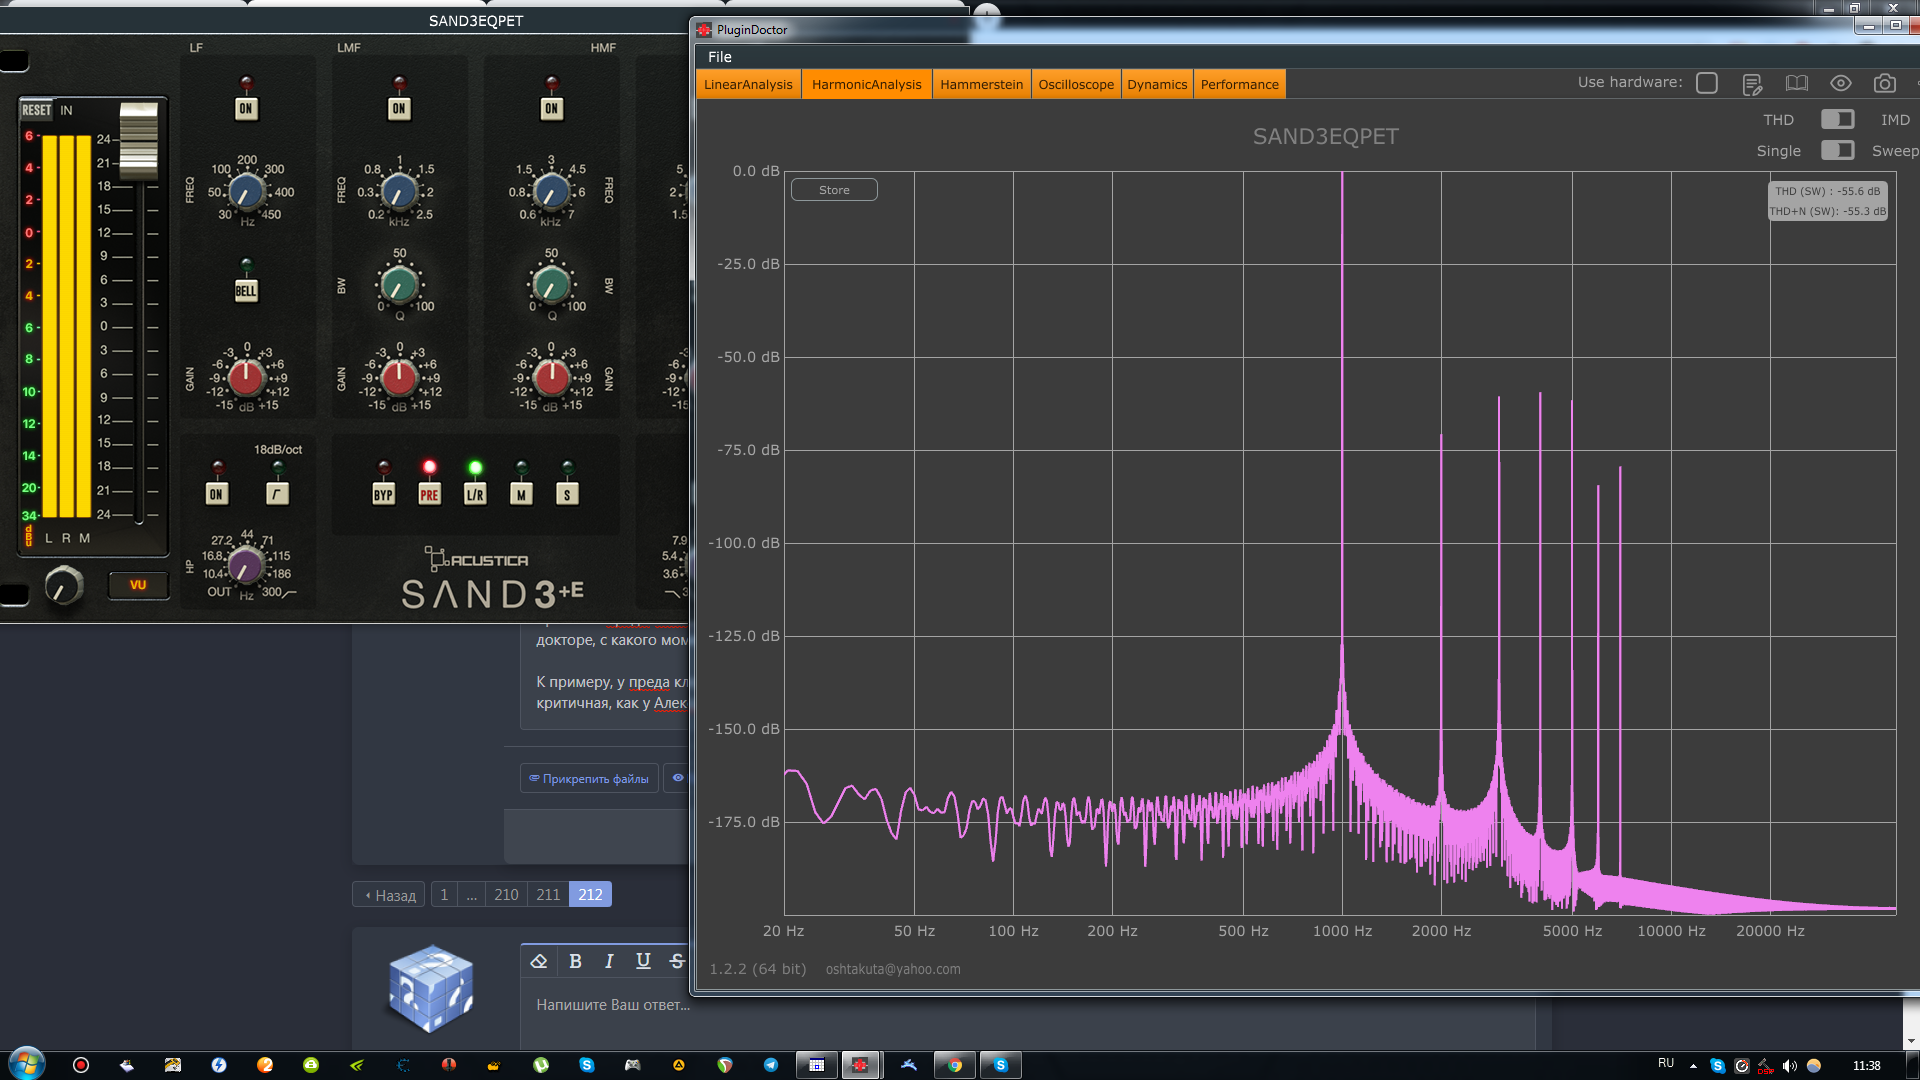Click the LMF bandwidth Q knob
Image resolution: width=1920 pixels, height=1080 pixels.
399,286
